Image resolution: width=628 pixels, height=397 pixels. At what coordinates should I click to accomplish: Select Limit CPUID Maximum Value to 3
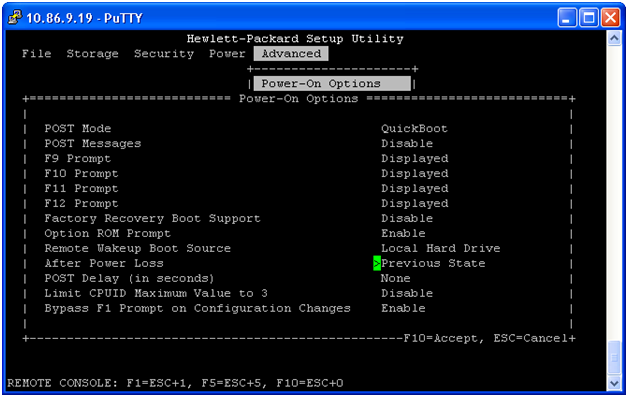pos(156,293)
